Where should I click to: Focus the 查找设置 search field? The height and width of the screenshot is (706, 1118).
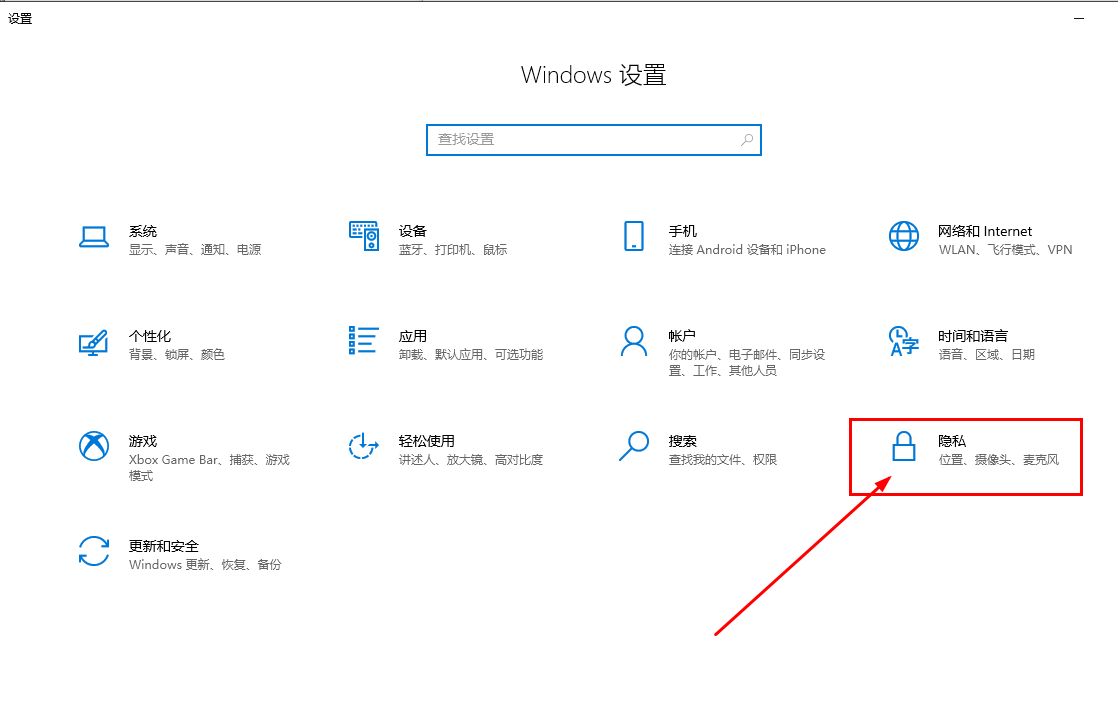coord(593,140)
